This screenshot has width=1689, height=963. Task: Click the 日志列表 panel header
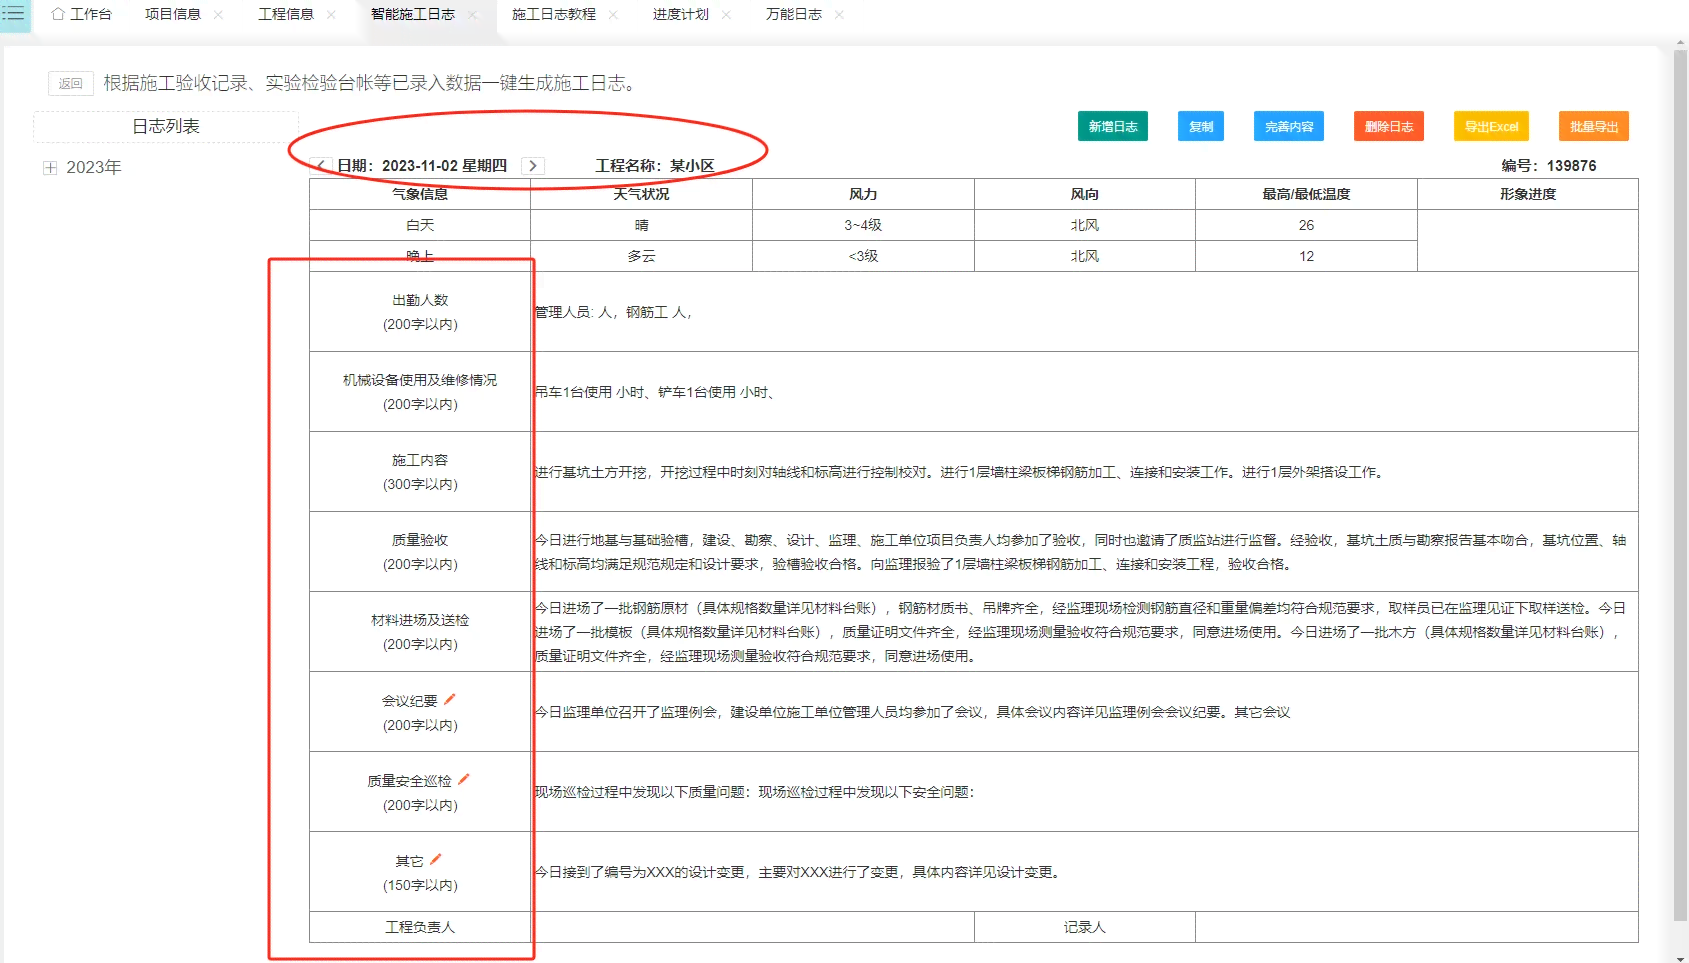pos(166,126)
